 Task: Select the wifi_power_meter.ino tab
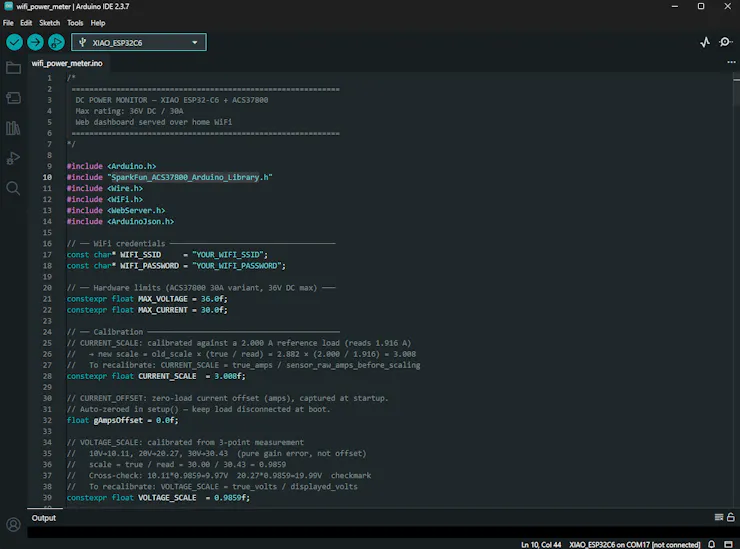point(67,63)
